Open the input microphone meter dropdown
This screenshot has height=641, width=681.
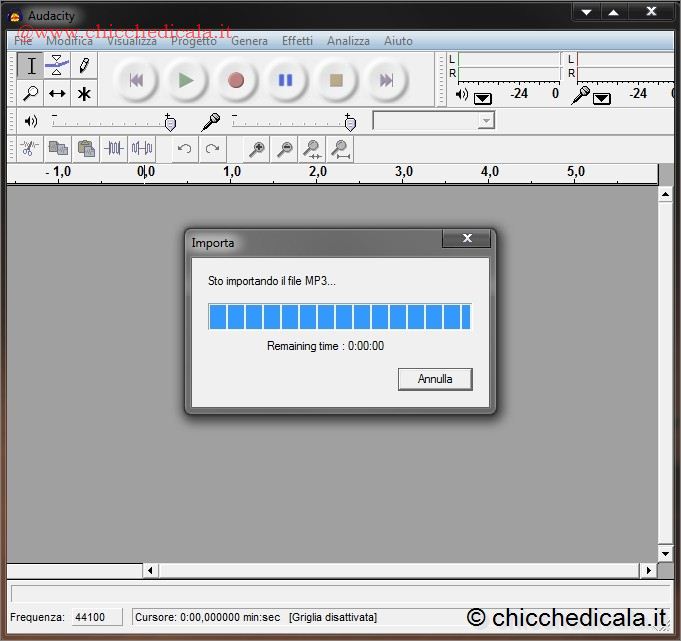point(602,98)
